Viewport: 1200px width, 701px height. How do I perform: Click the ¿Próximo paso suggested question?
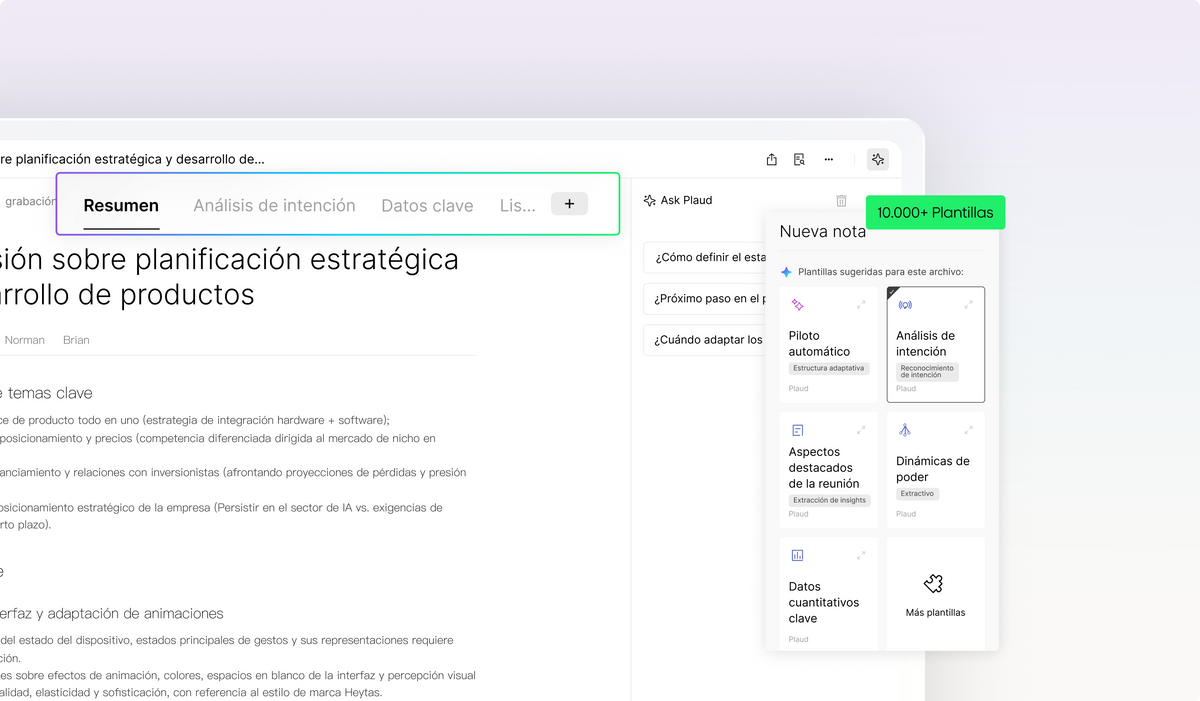click(x=704, y=299)
